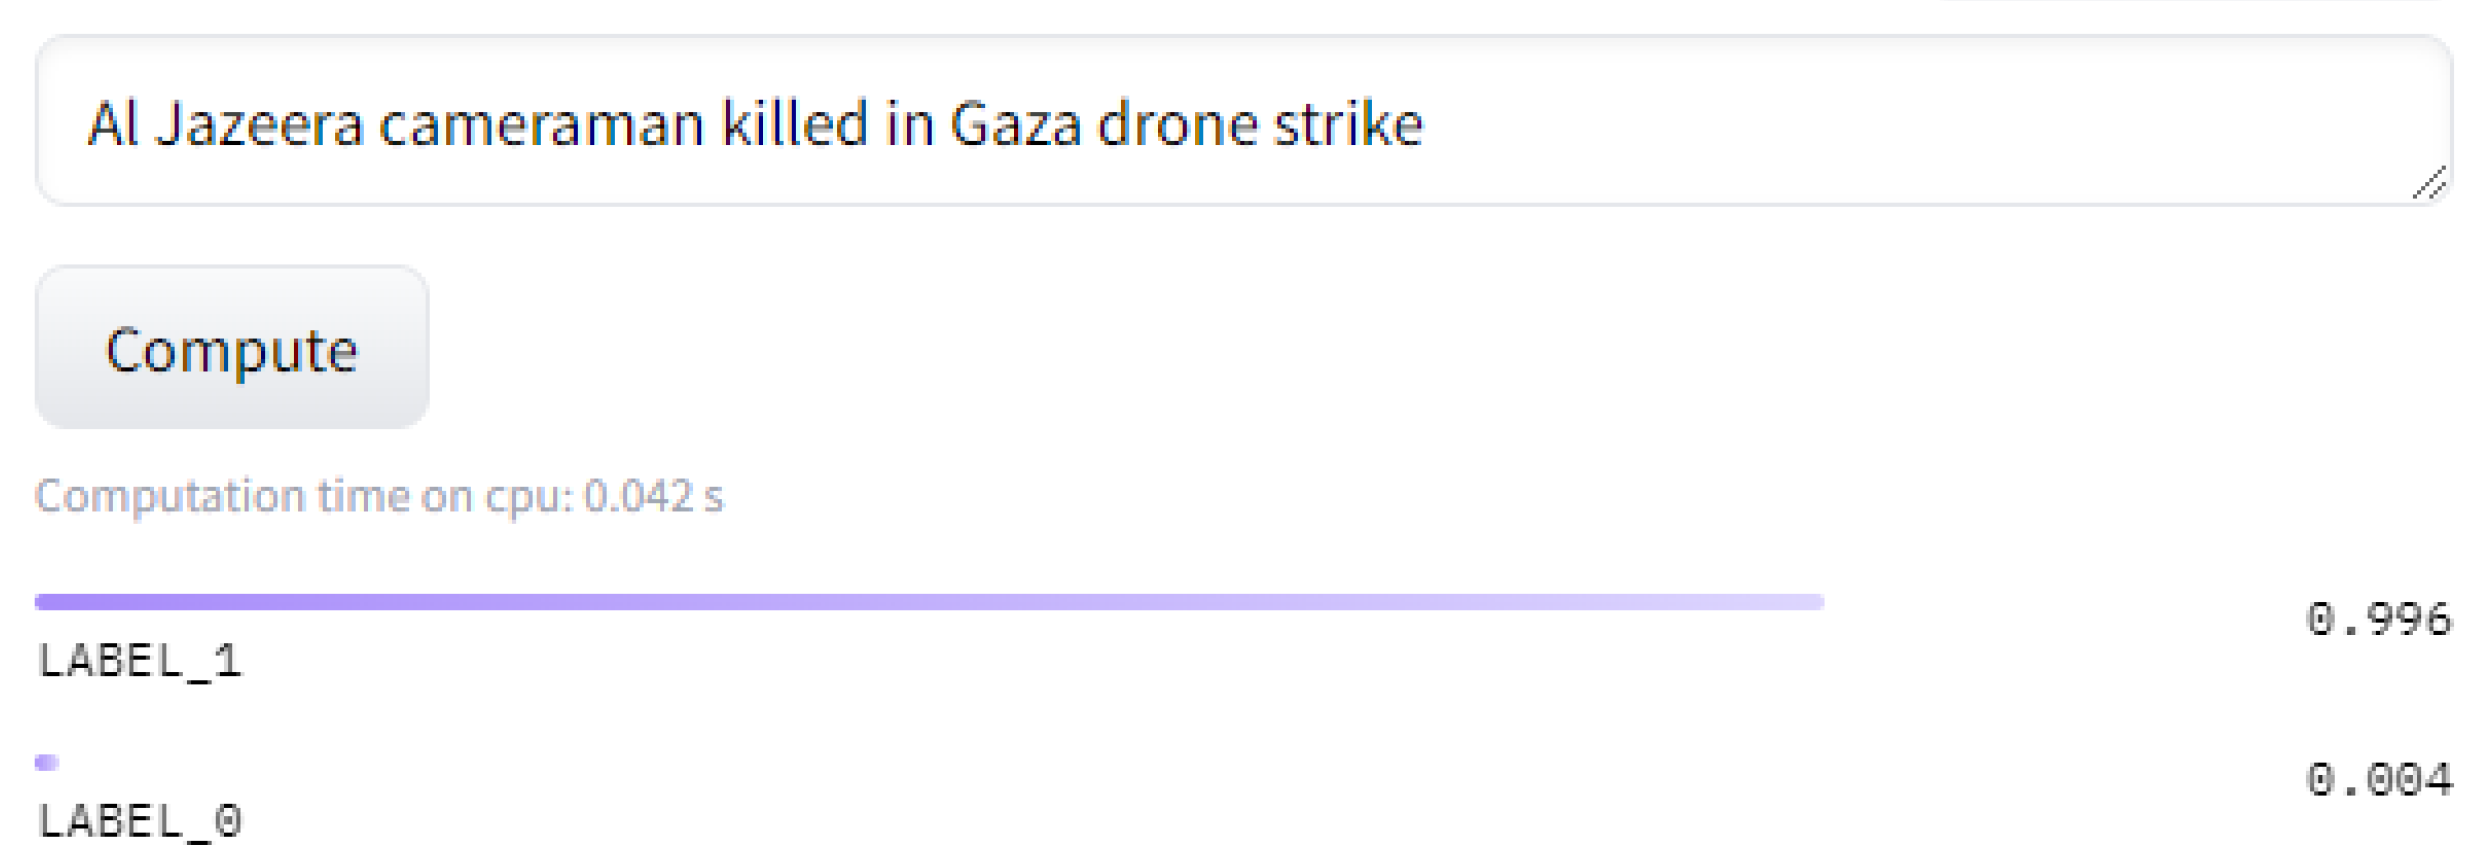Viewport: 2484px width, 868px height.
Task: Place cursor on the word "Gaza"
Action: point(1015,125)
